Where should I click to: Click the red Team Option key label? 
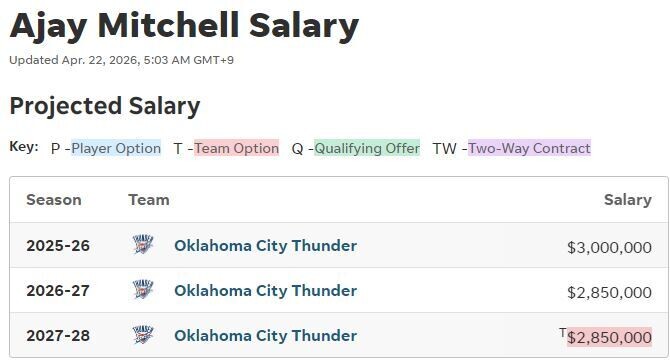pyautogui.click(x=236, y=148)
